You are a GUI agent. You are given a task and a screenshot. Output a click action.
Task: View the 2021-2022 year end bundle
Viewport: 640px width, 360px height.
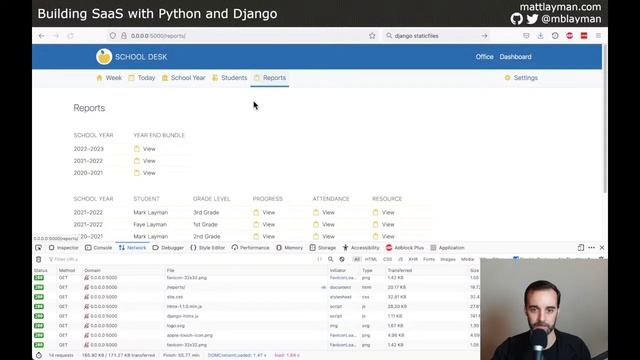click(x=145, y=161)
